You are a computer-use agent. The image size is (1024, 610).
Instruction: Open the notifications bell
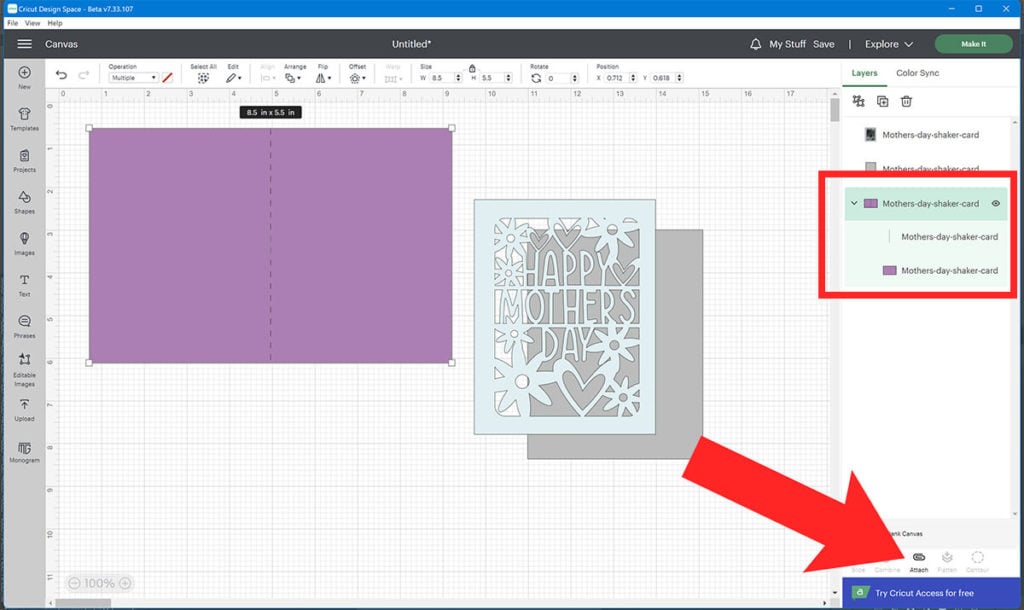click(x=755, y=44)
